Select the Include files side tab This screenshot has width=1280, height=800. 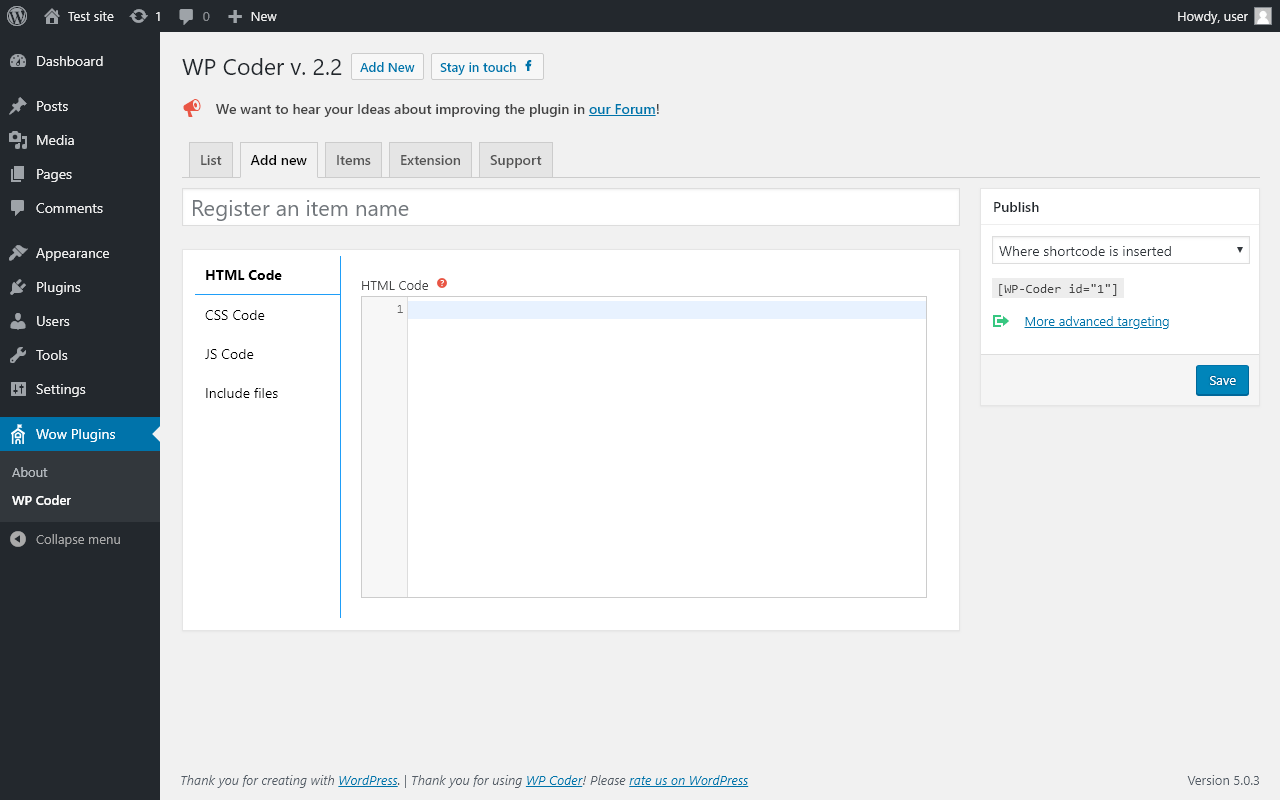[268, 393]
